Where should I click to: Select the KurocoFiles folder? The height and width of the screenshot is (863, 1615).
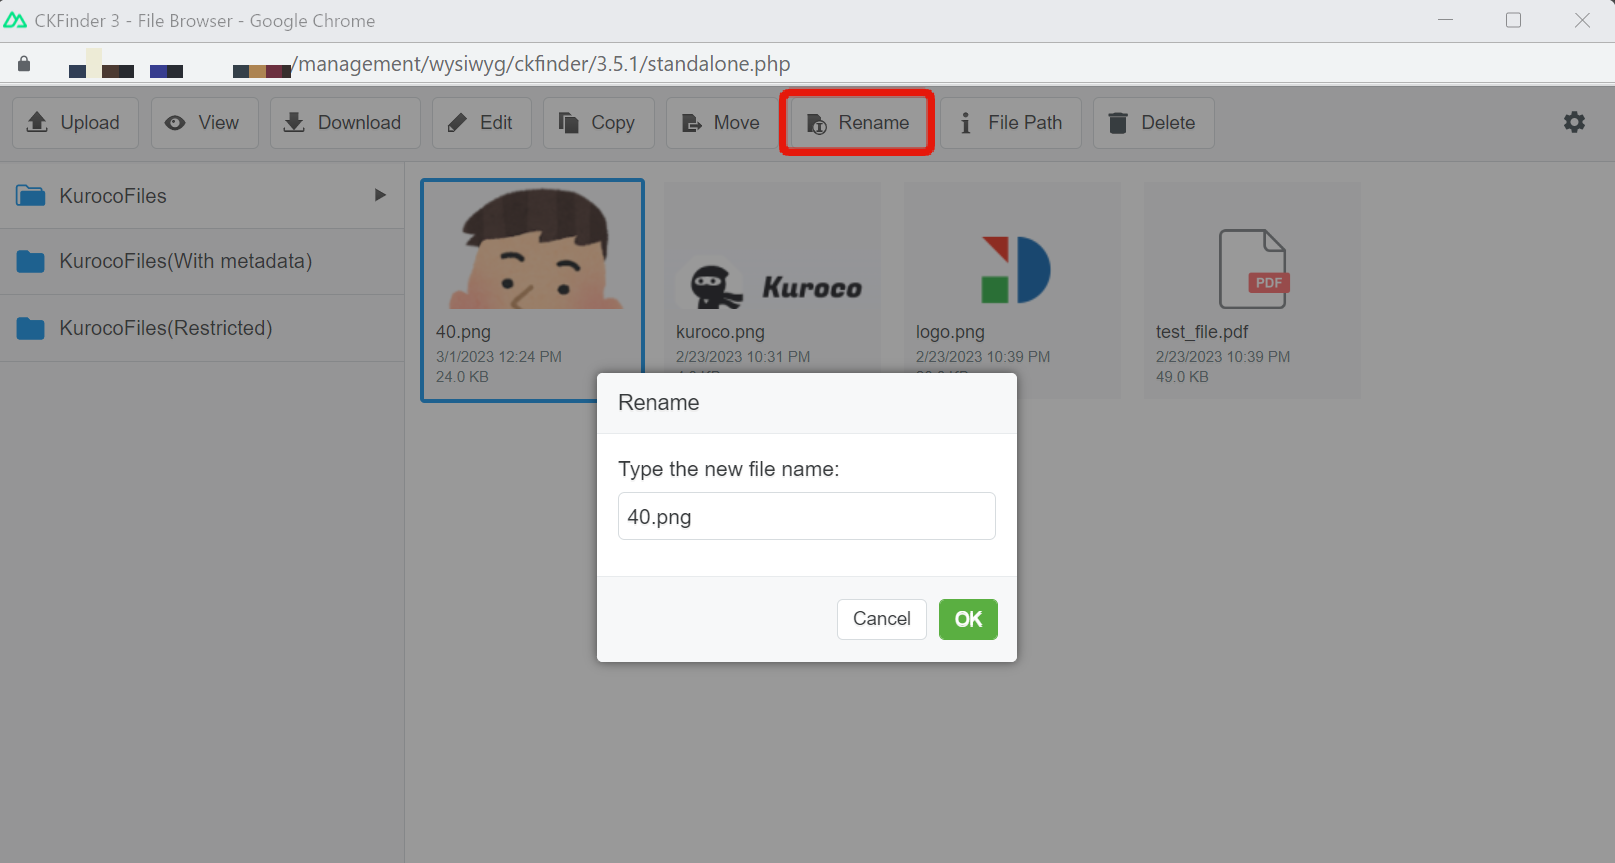(202, 196)
